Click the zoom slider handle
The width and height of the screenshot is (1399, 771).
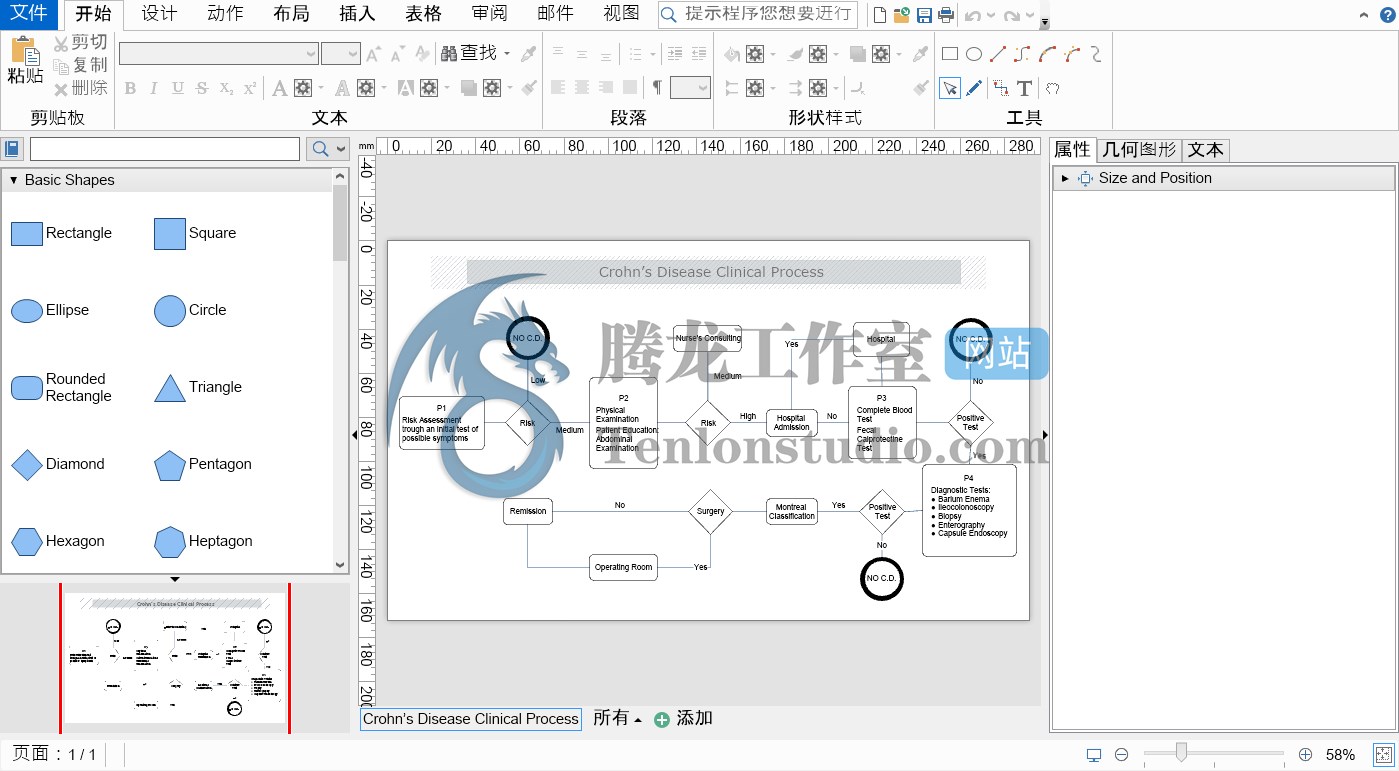(x=1182, y=752)
